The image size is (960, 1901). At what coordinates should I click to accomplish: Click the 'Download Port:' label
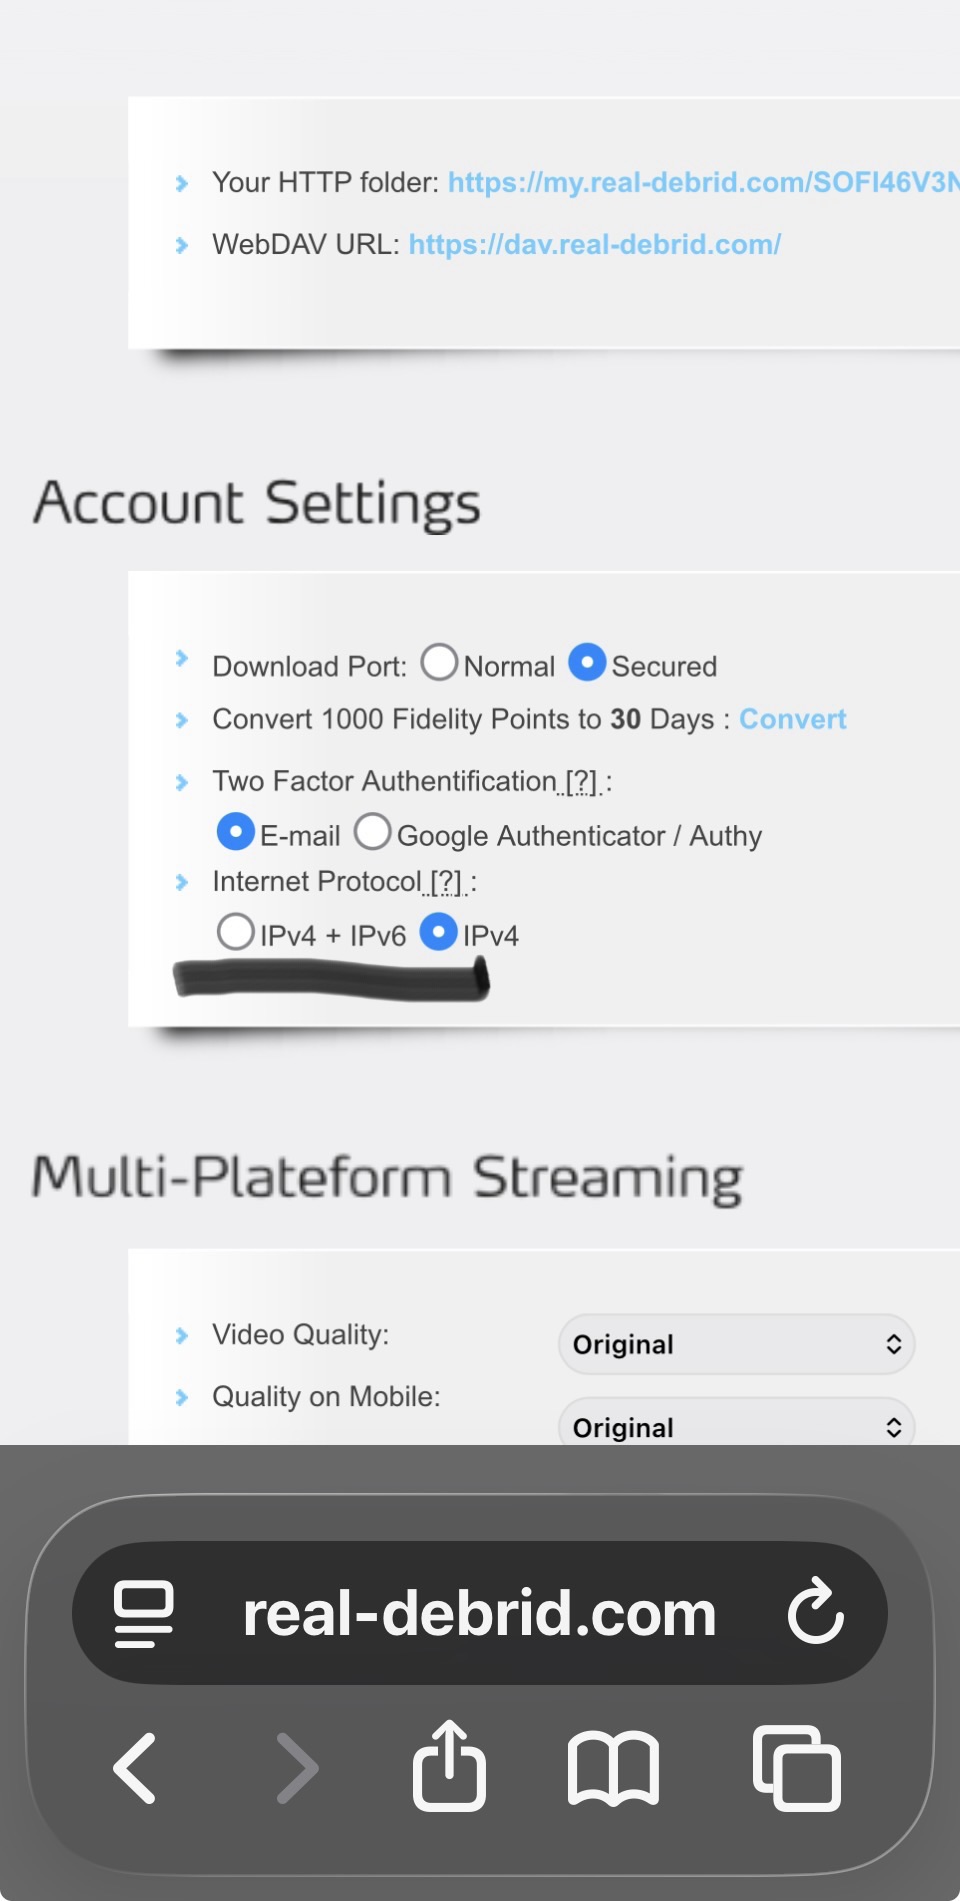(x=310, y=666)
